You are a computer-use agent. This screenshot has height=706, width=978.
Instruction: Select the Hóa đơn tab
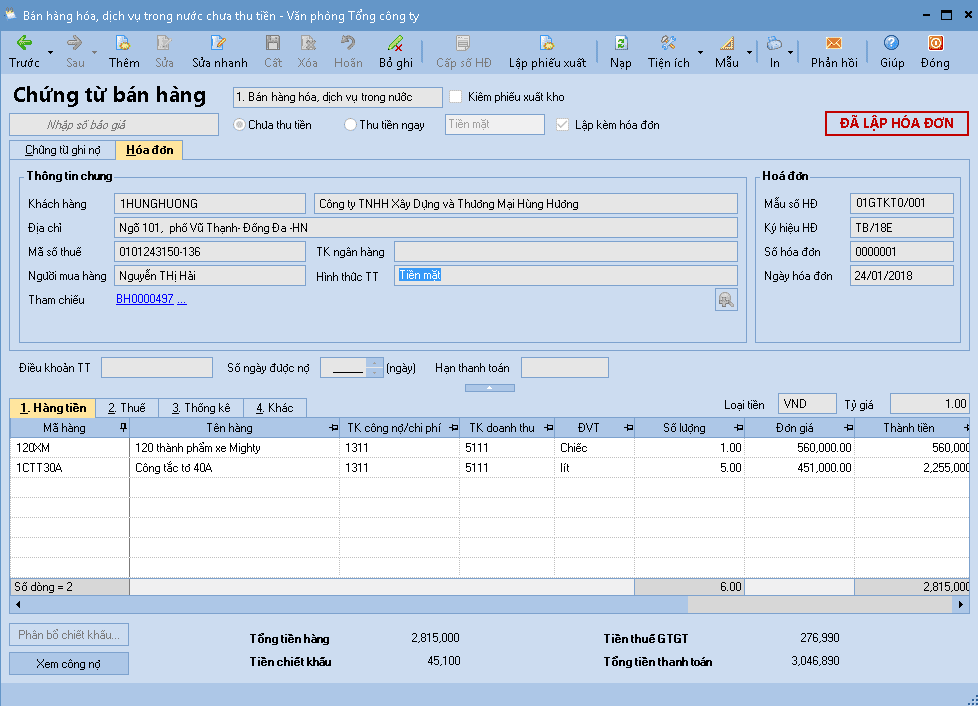point(150,150)
